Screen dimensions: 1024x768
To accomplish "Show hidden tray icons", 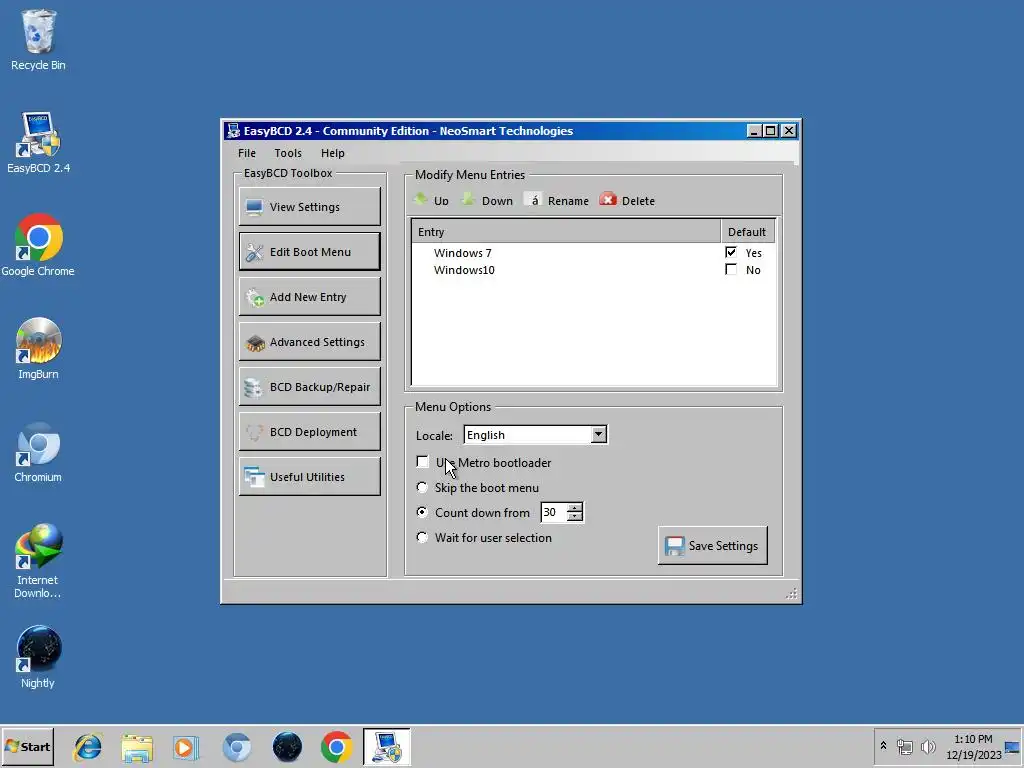I will 883,746.
